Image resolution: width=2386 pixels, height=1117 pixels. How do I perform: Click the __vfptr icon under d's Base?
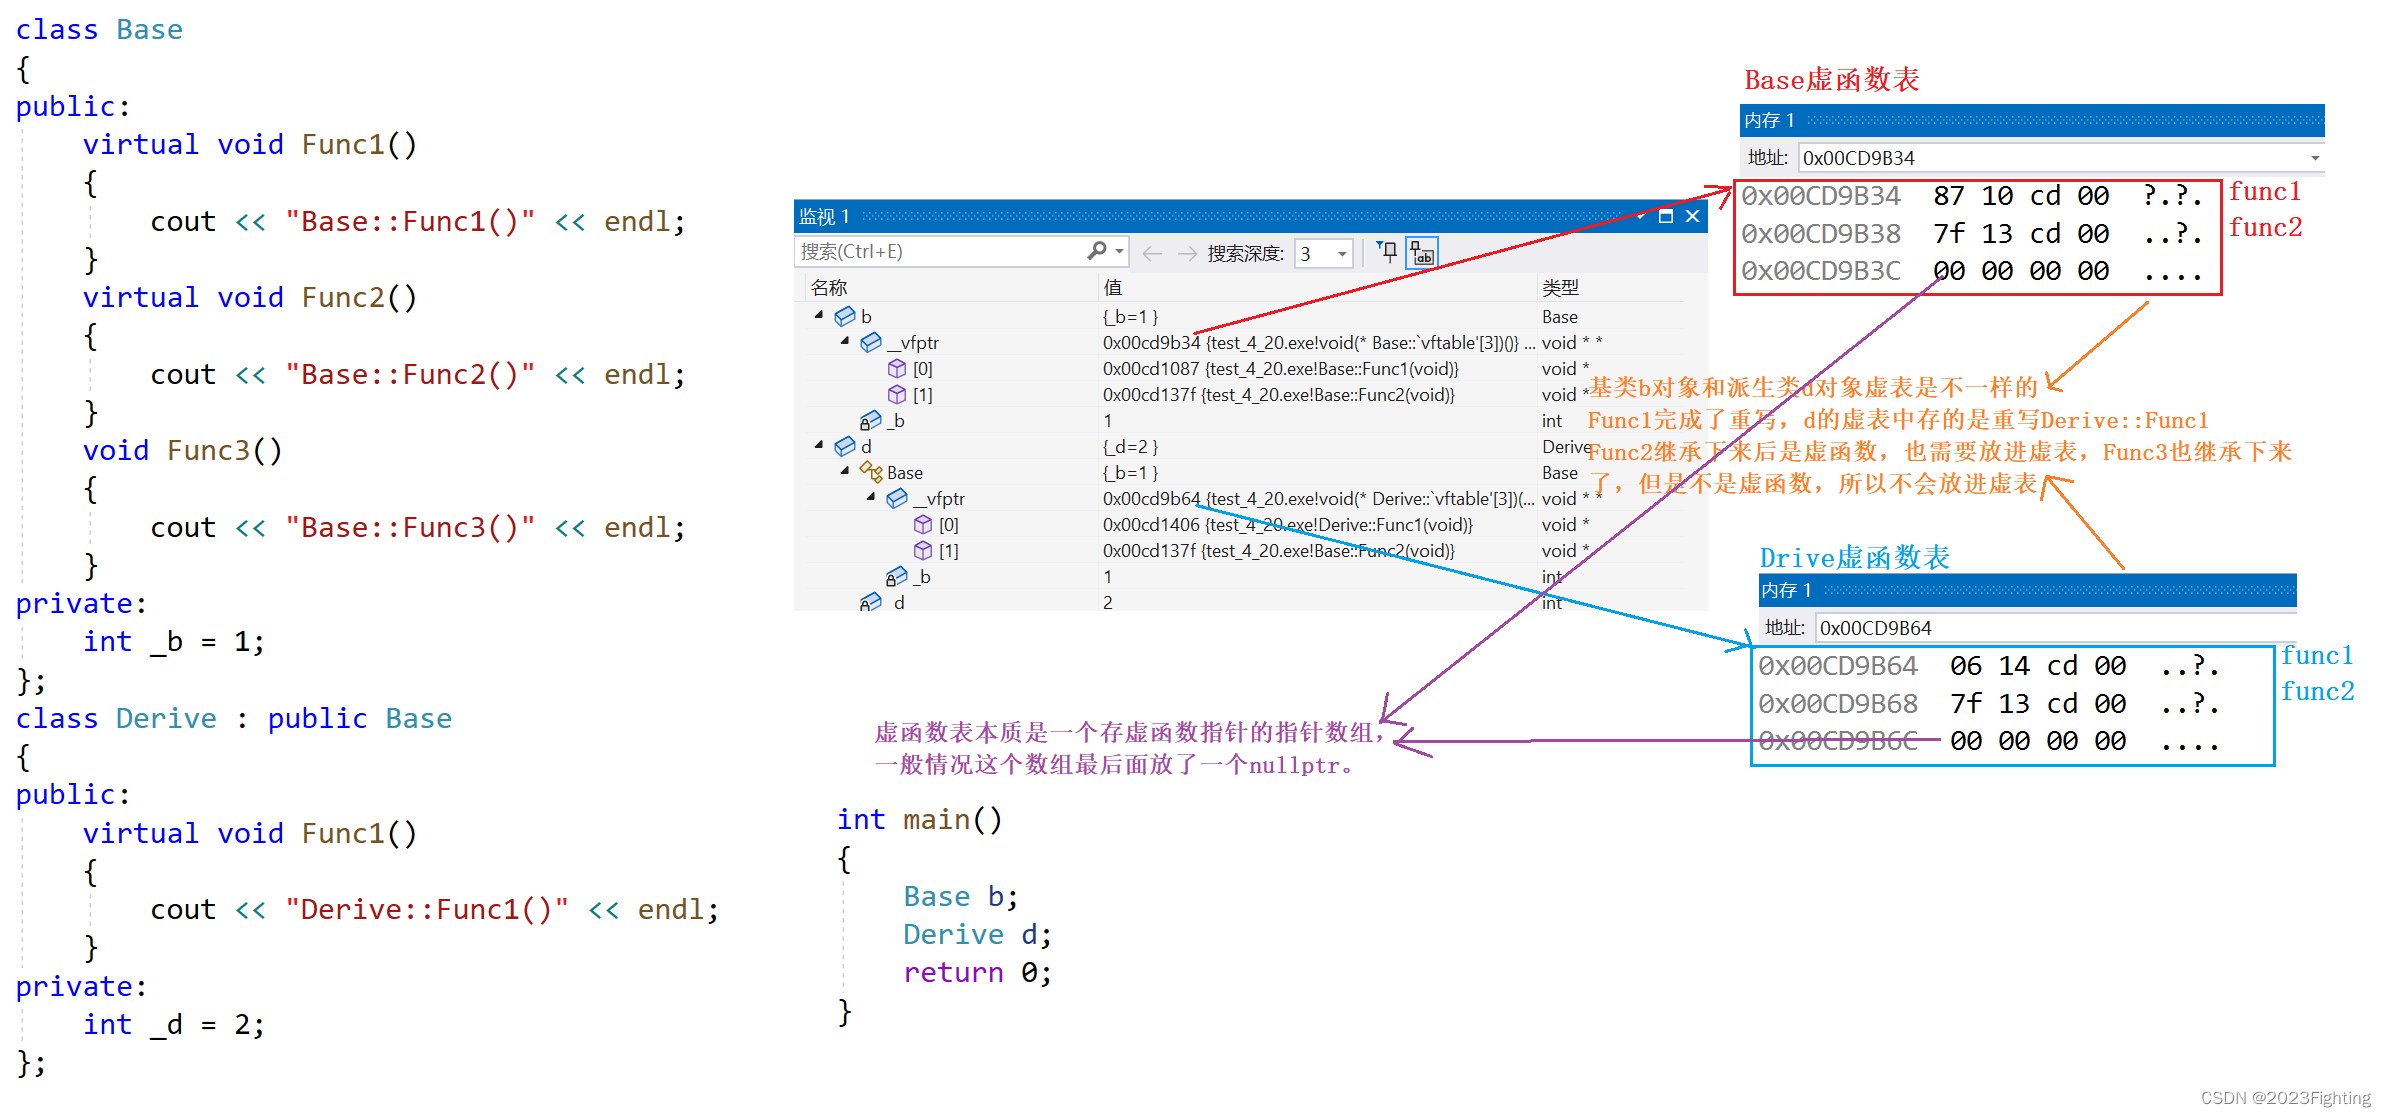[897, 498]
